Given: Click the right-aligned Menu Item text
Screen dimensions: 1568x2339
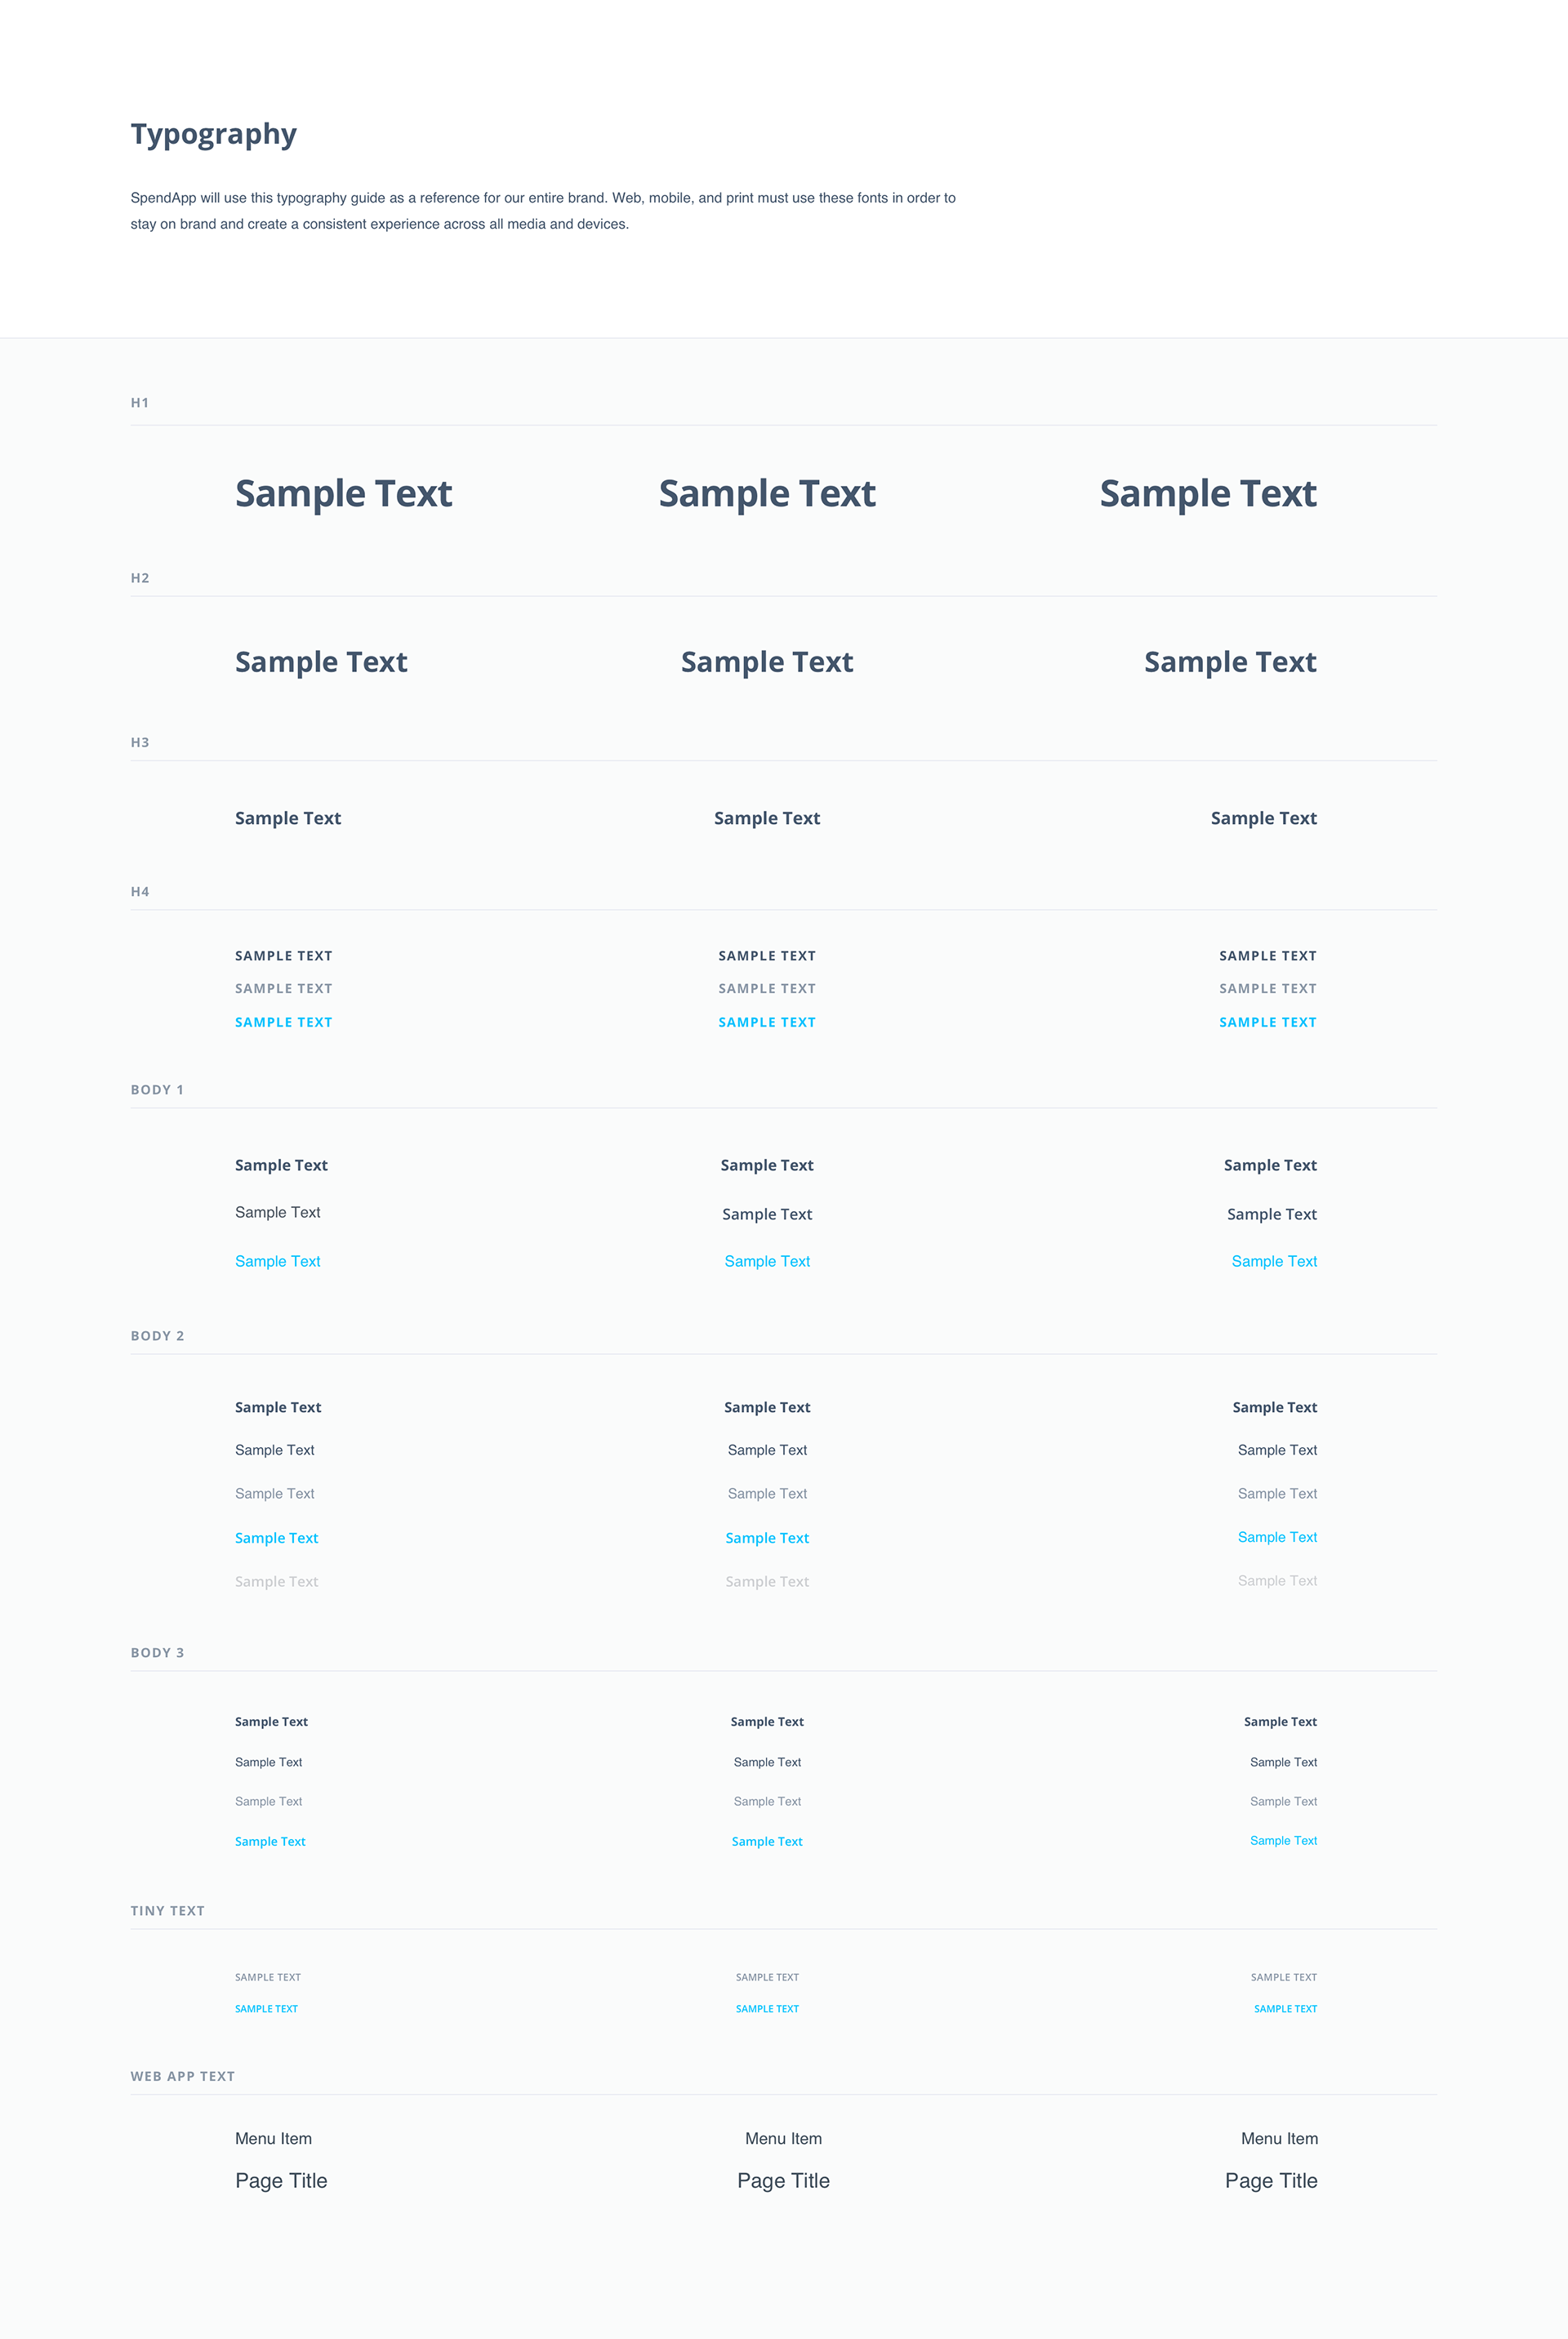Looking at the screenshot, I should [x=1279, y=2138].
